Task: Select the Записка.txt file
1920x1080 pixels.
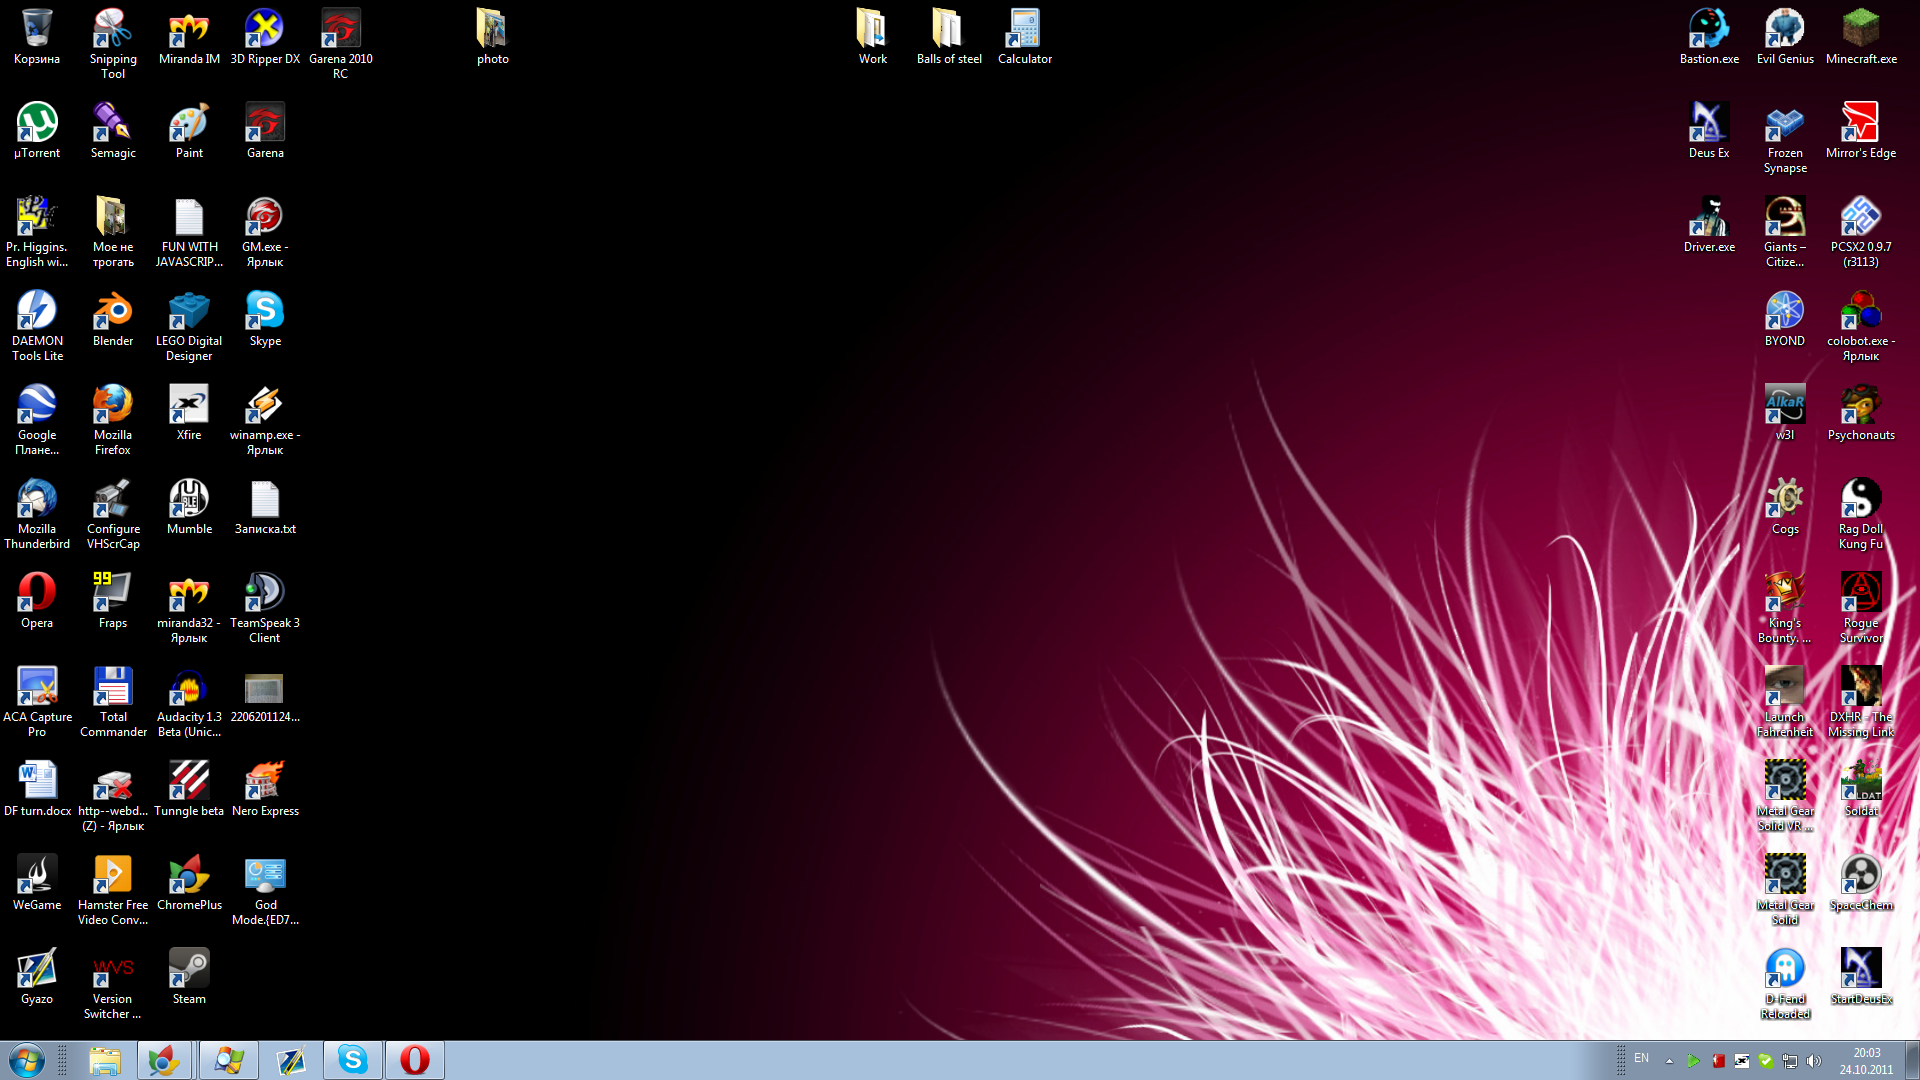Action: click(x=265, y=500)
